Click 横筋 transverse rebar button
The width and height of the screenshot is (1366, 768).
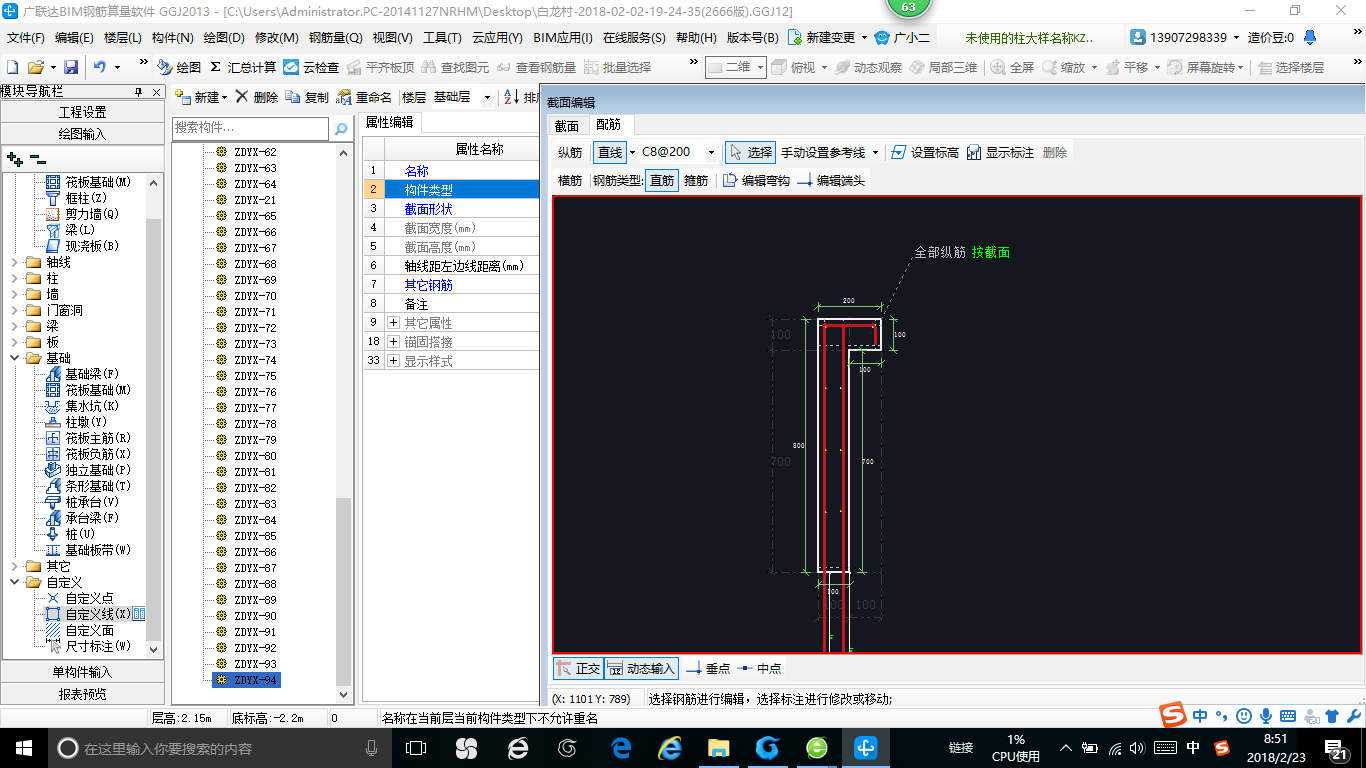click(x=570, y=180)
